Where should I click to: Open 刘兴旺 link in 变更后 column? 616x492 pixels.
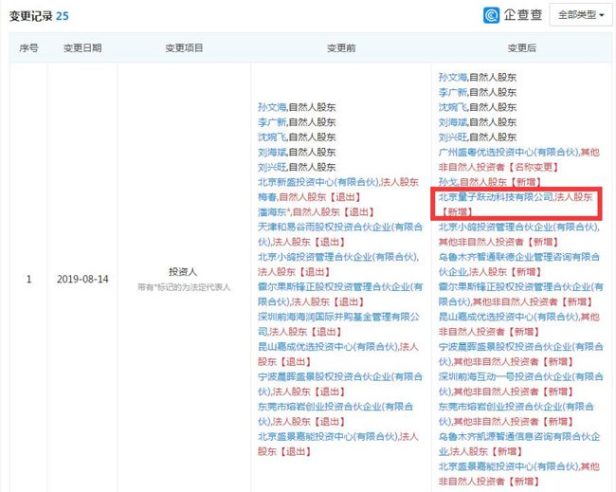(453, 137)
